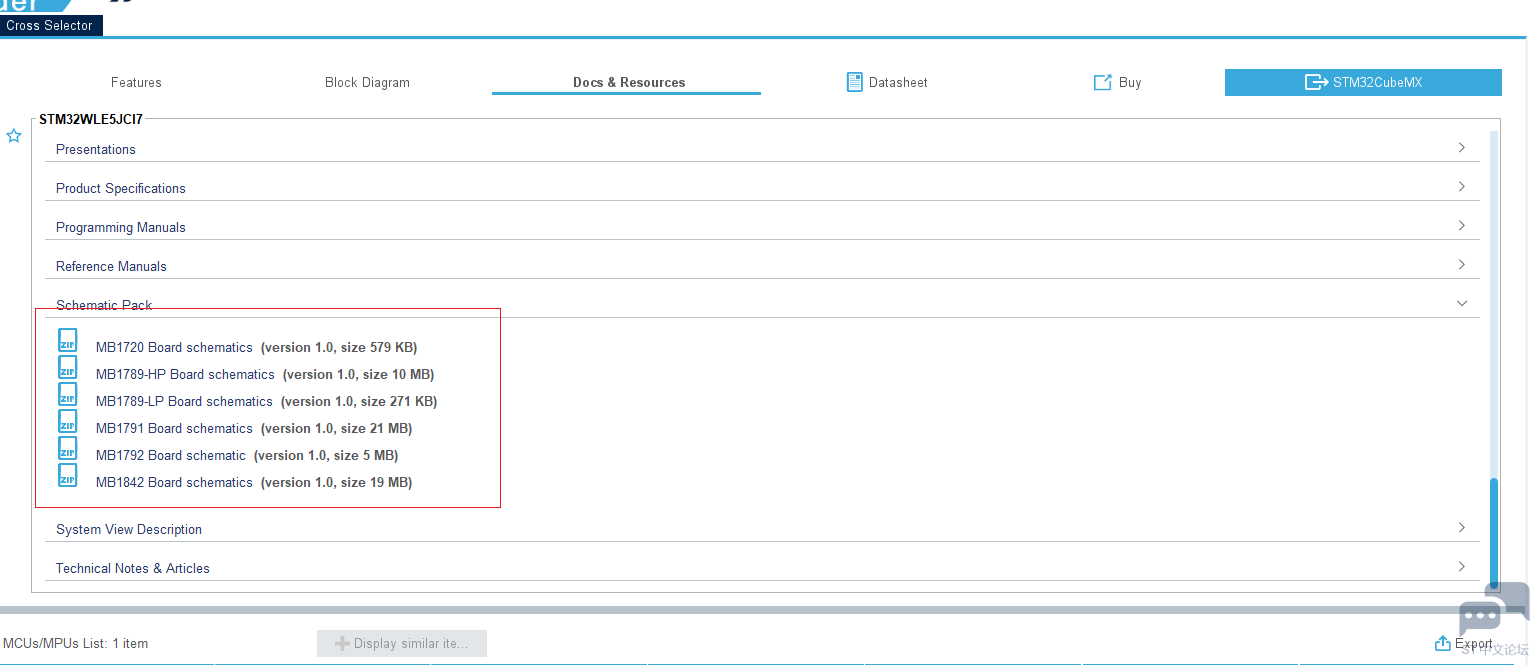Screen dimensions: 1538x665
Task: Open the chat bubble feedback icon
Action: (x=1493, y=608)
